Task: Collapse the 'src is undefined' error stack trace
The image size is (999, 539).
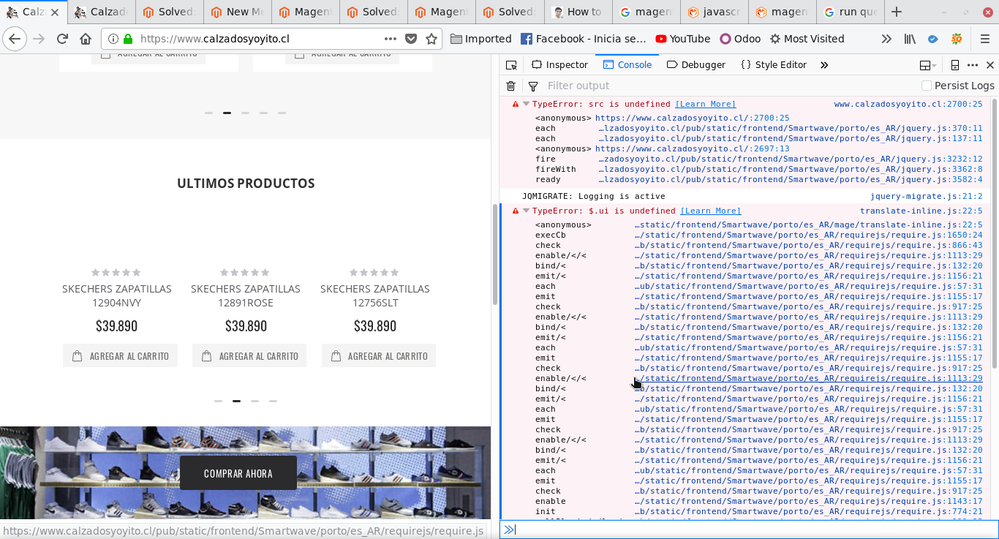Action: [x=527, y=104]
